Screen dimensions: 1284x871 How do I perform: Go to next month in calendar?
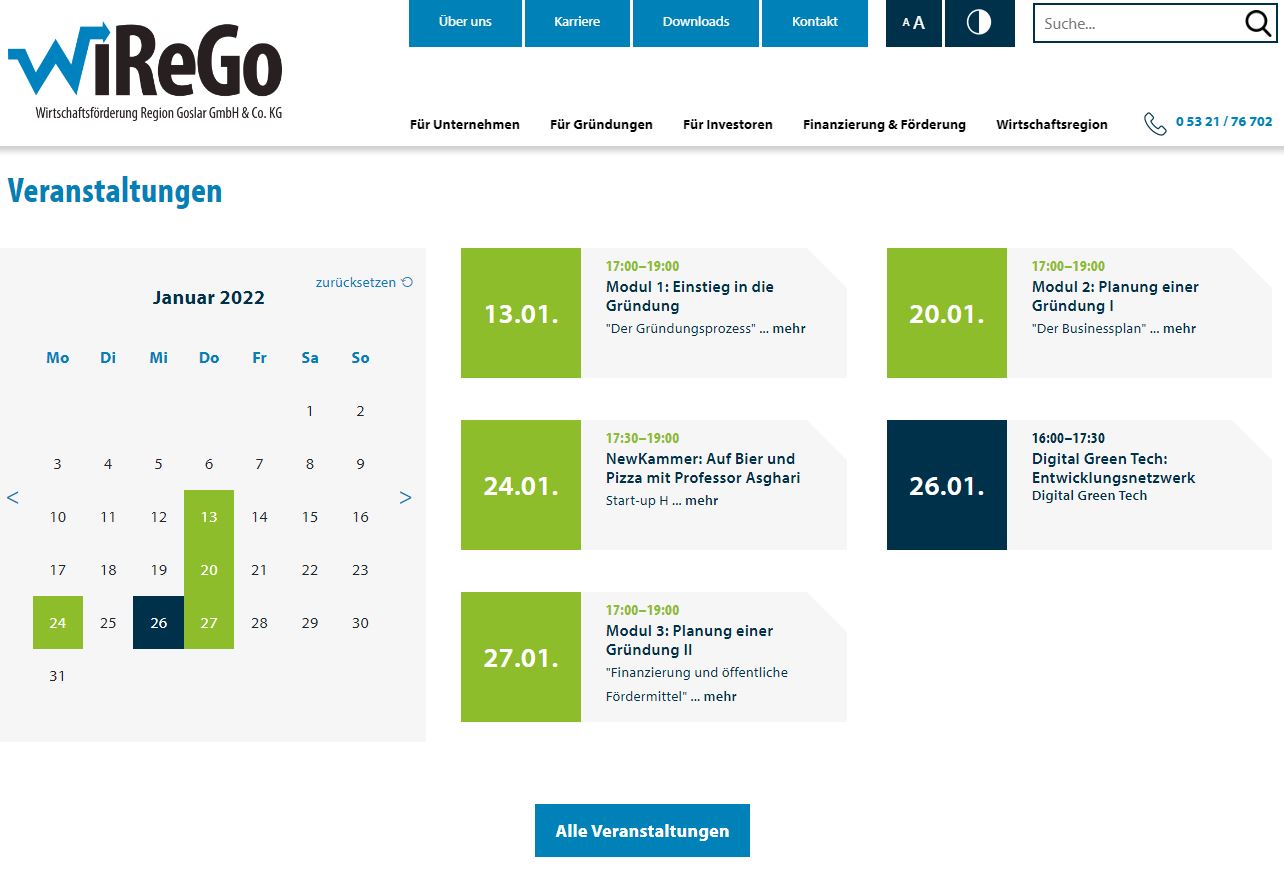pos(405,497)
